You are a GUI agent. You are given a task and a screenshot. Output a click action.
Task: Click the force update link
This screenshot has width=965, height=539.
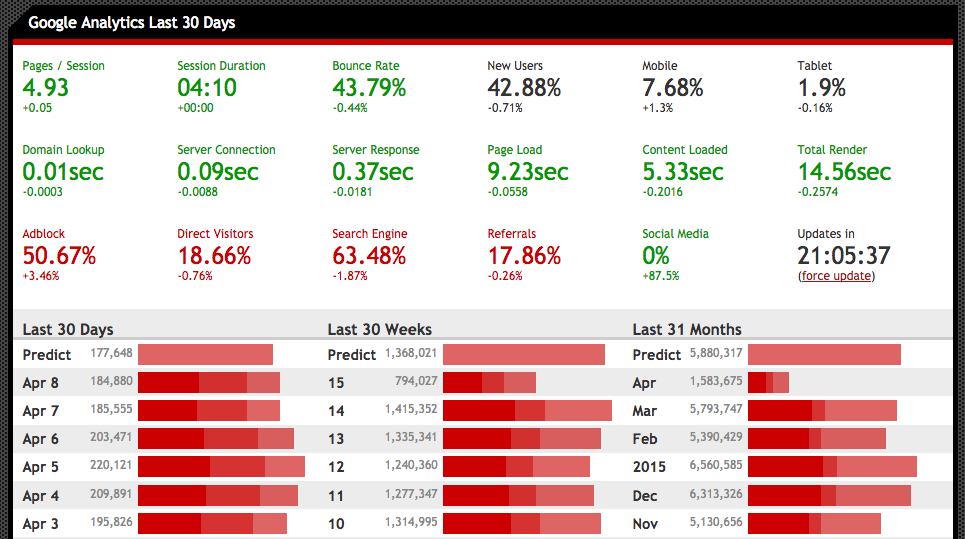(x=836, y=276)
